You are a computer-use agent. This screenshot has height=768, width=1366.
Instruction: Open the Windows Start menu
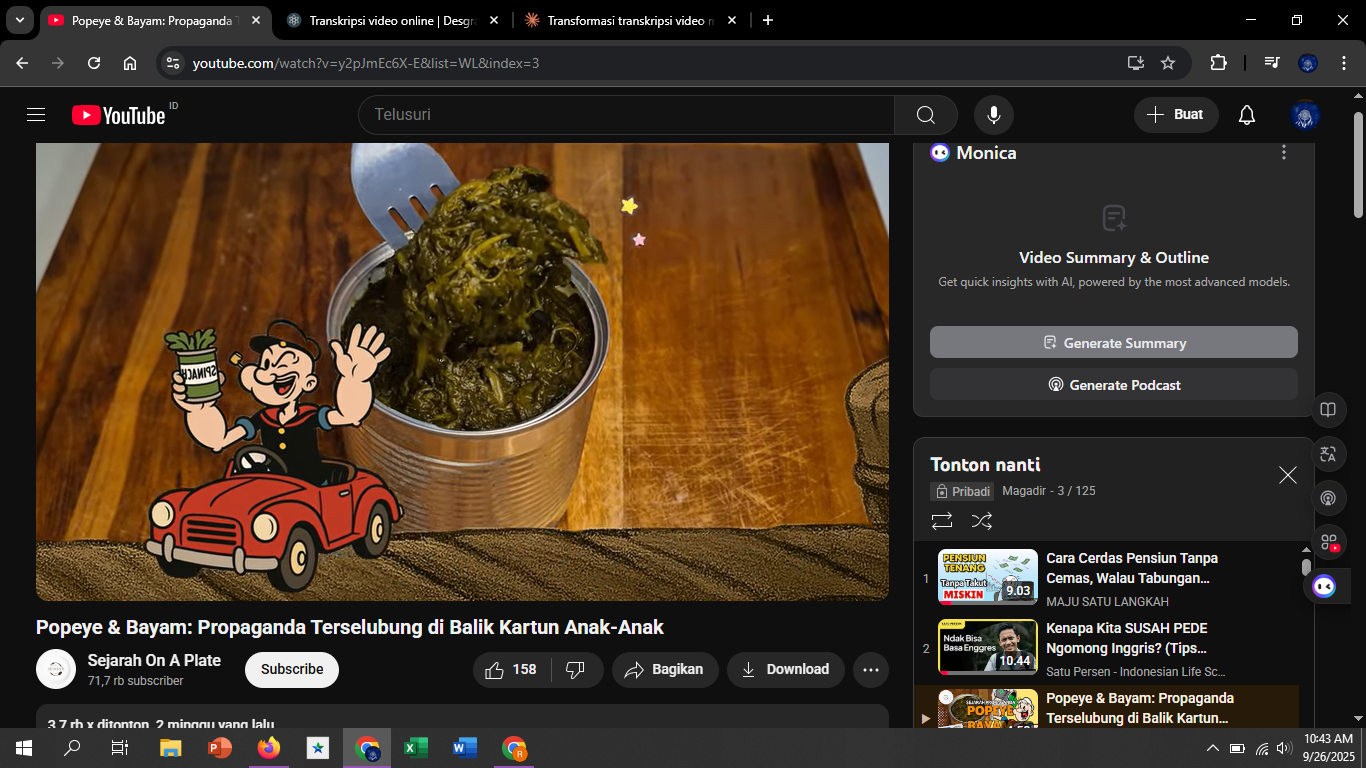tap(24, 748)
